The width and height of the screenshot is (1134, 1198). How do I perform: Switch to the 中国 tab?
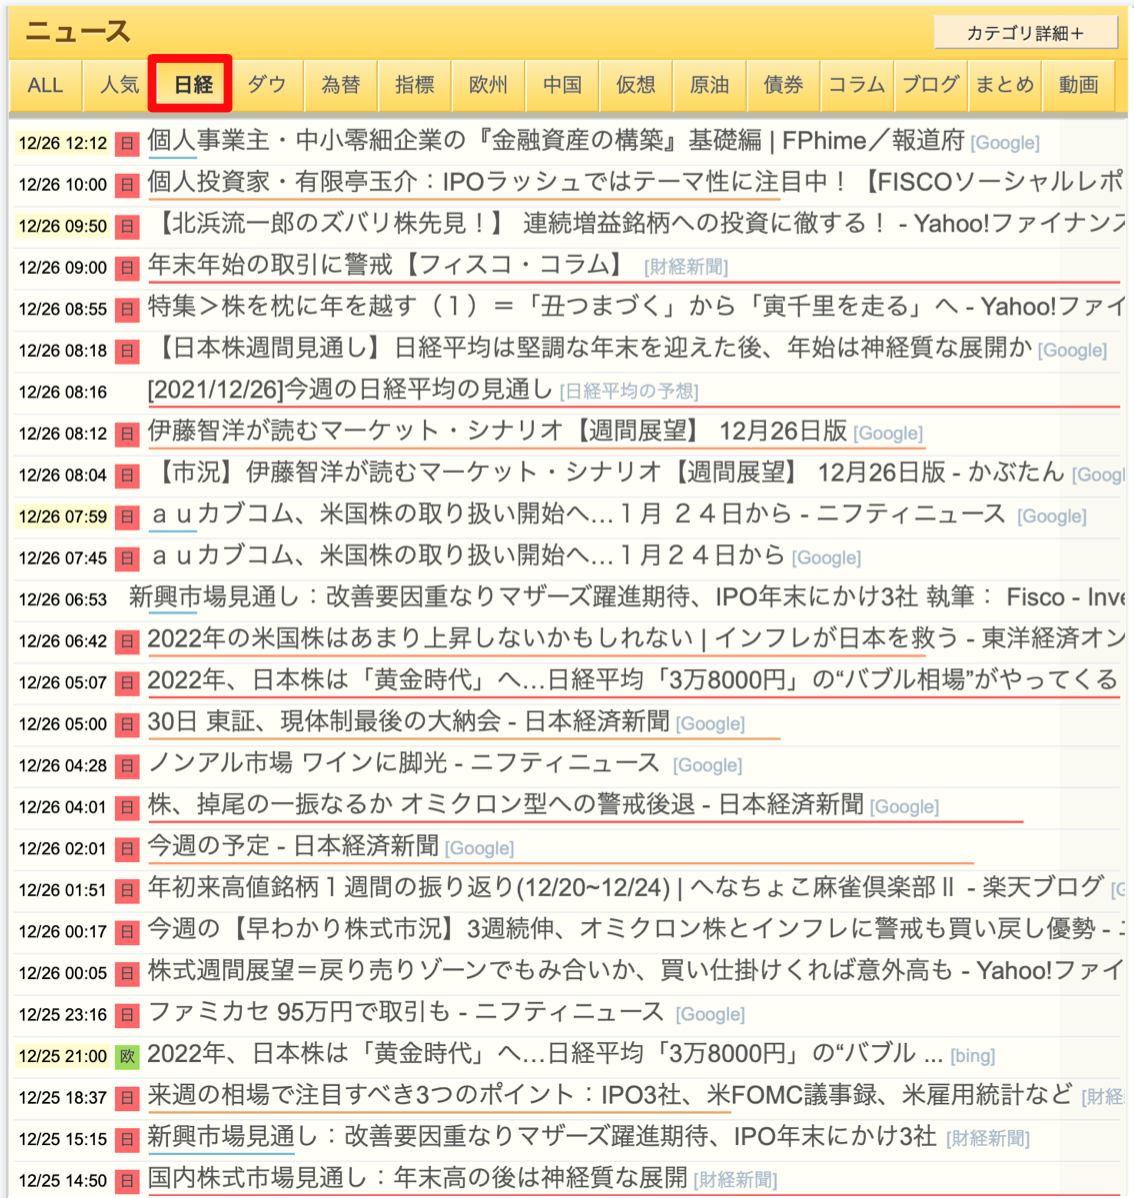(562, 85)
